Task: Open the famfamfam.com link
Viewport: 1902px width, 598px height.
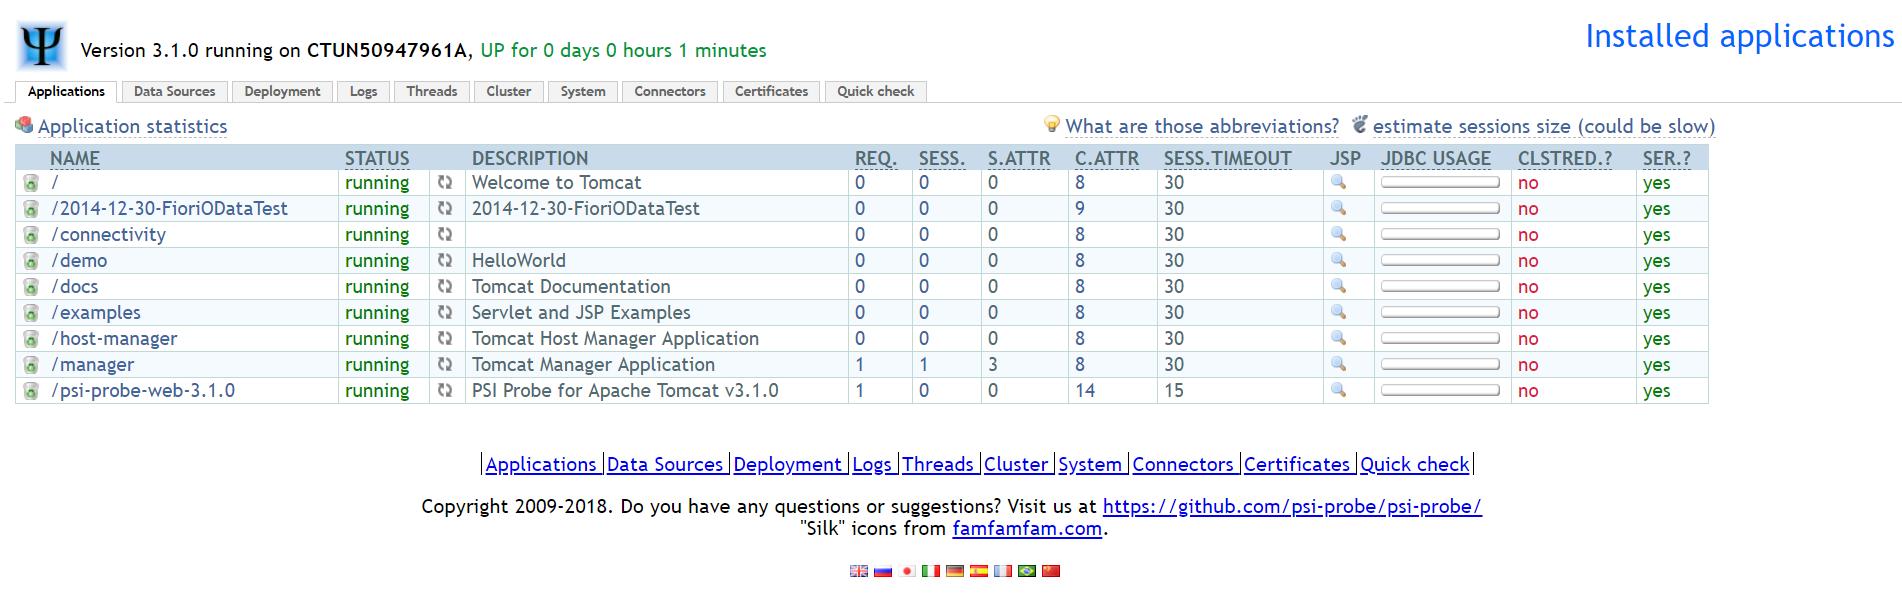Action: coord(1027,528)
